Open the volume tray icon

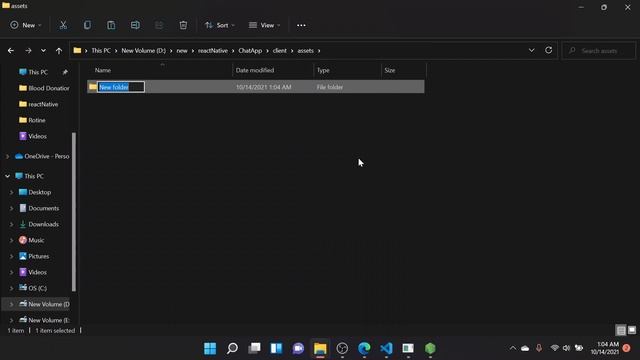(x=566, y=348)
